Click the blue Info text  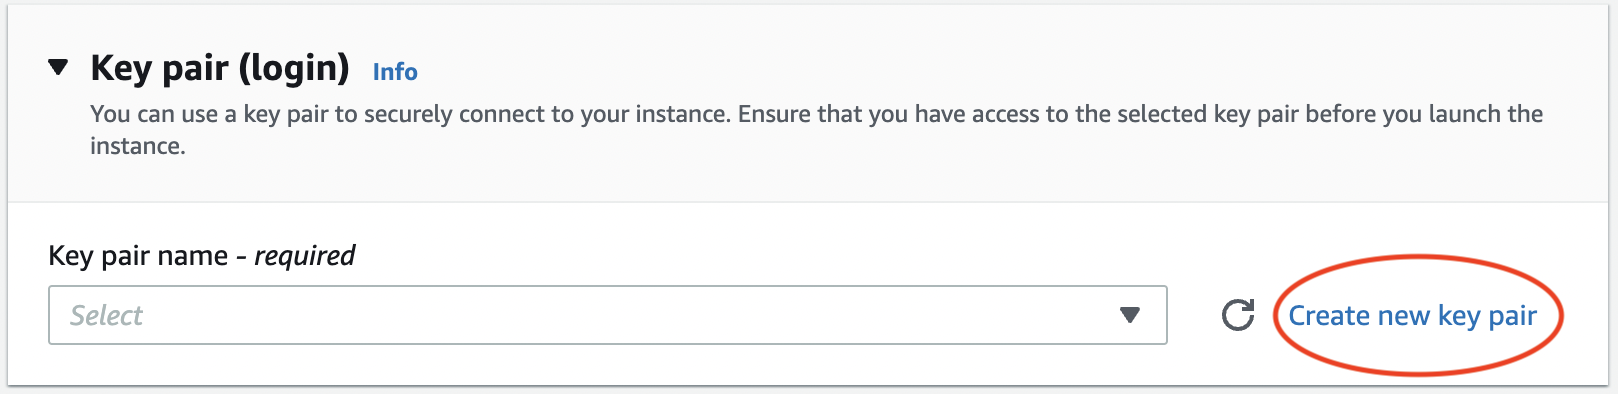coord(395,72)
